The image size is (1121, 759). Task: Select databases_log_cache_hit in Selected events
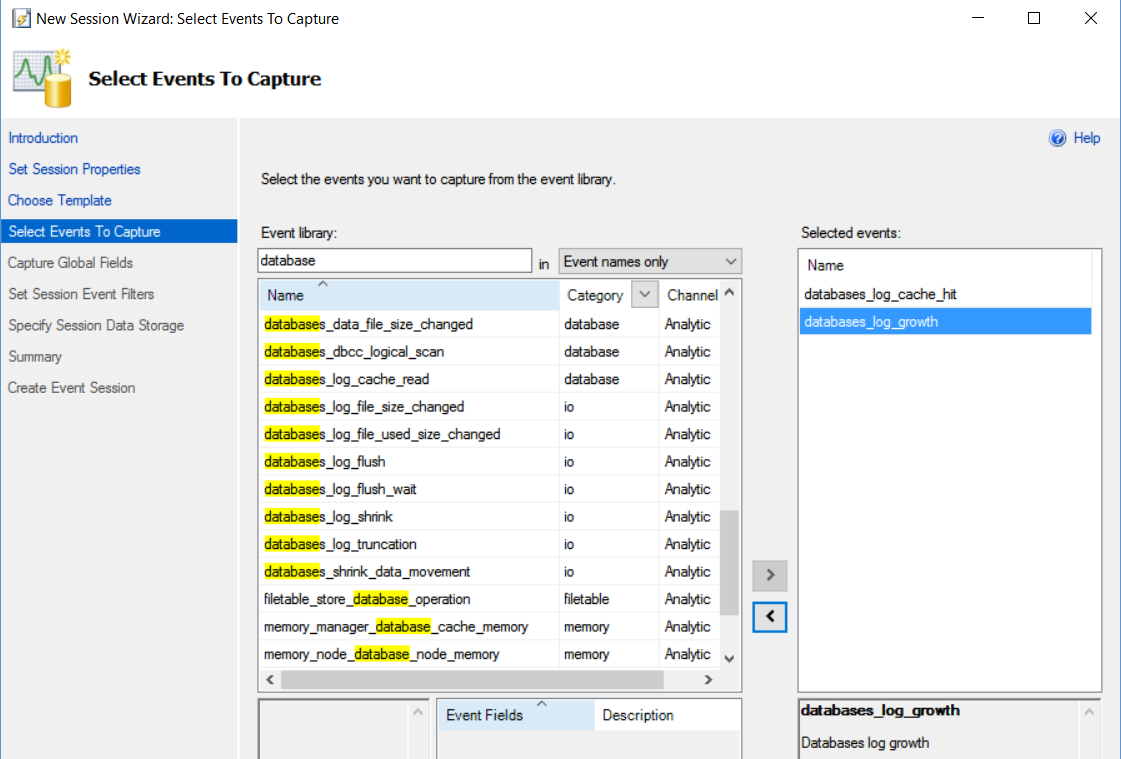880,294
